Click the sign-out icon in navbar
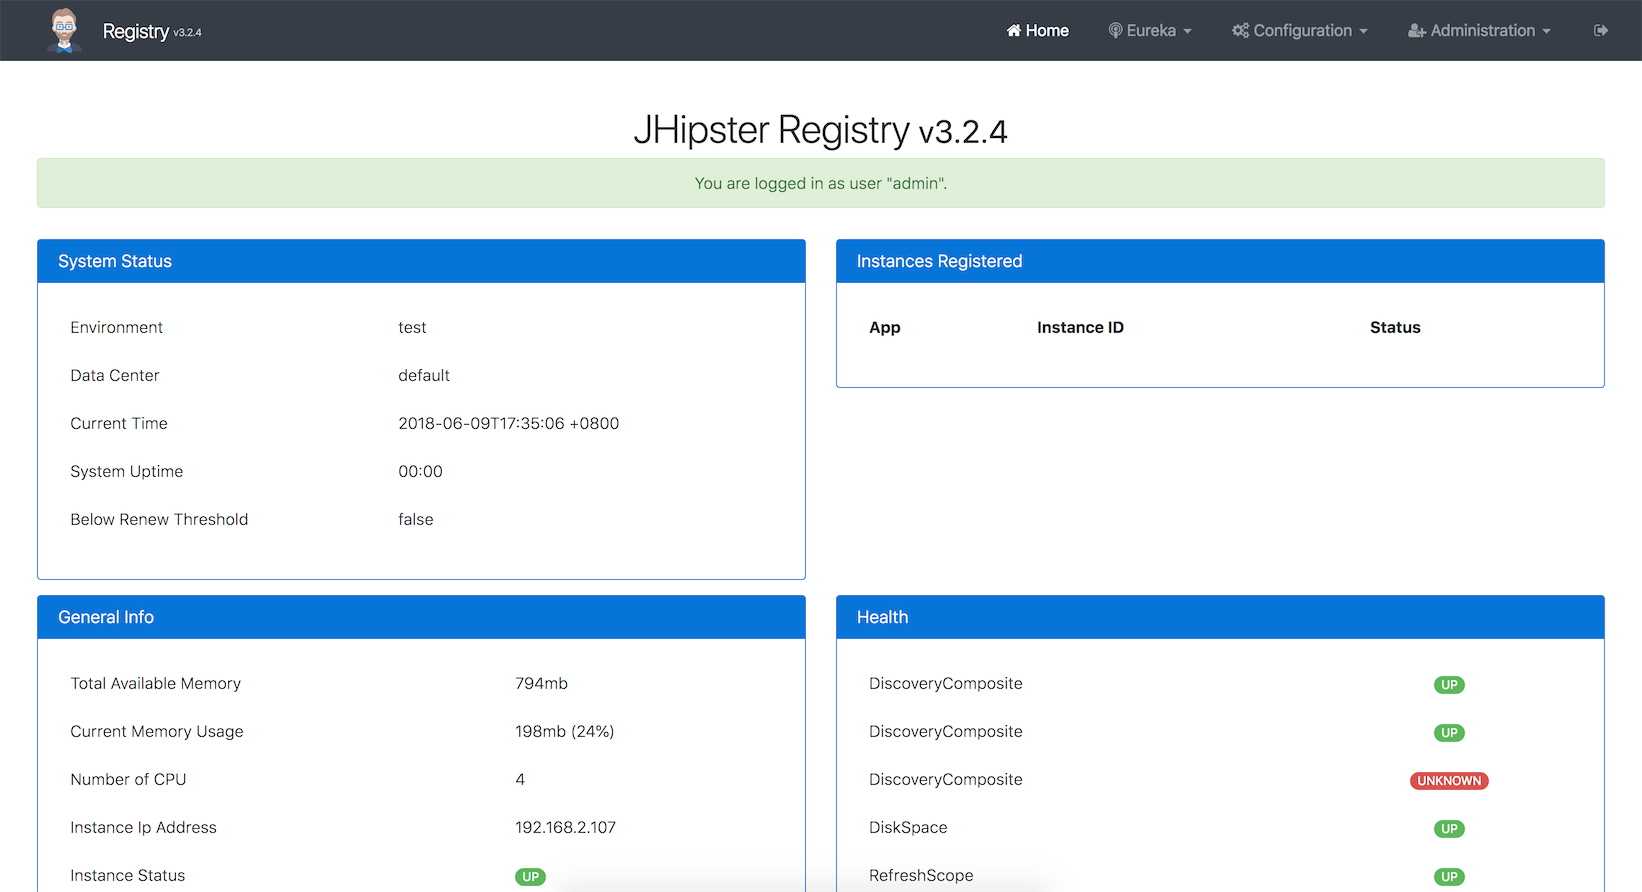Viewport: 1642px width, 892px height. [x=1601, y=31]
